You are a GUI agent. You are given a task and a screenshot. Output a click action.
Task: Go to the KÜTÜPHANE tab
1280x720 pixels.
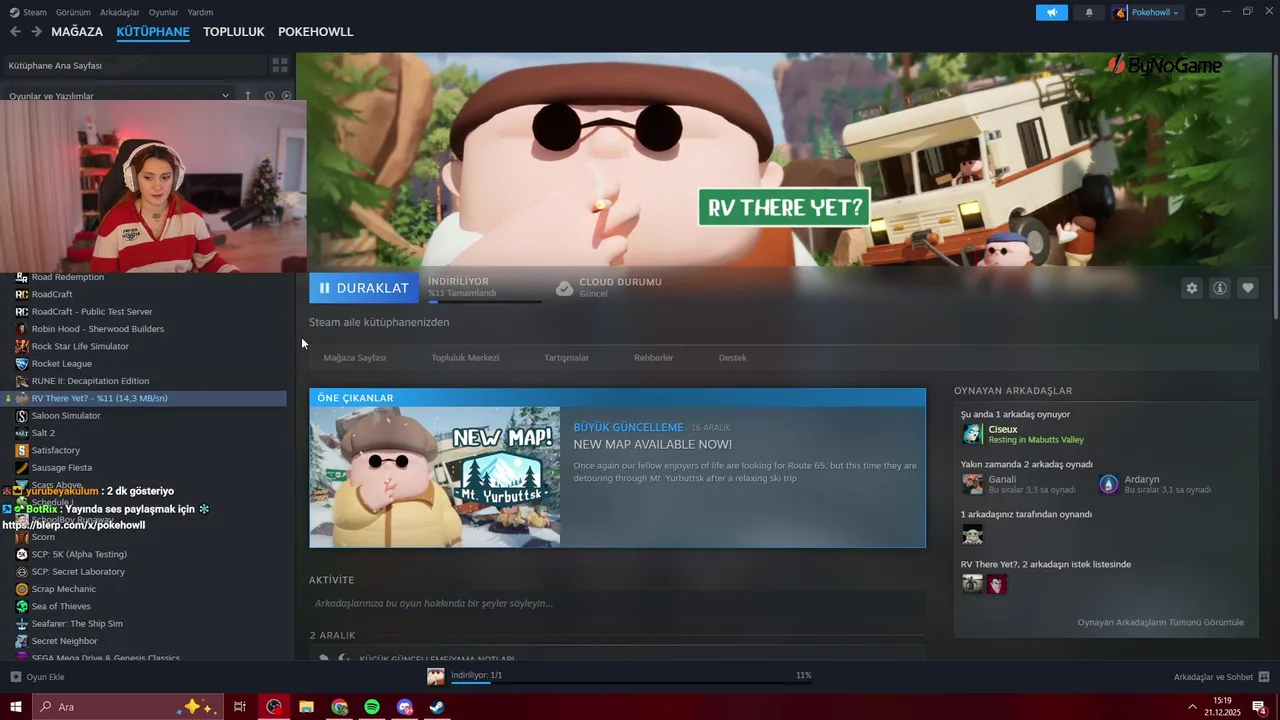[x=153, y=32]
